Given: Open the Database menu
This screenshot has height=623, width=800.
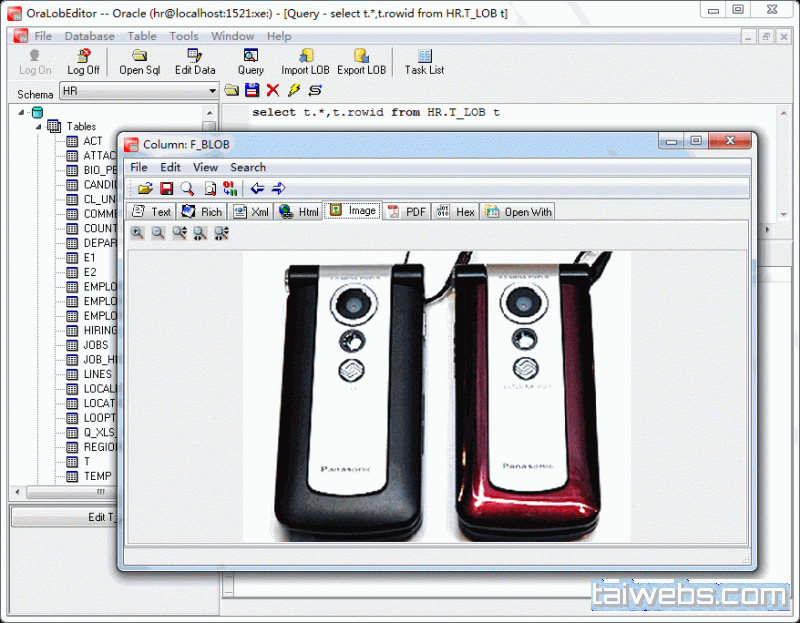Looking at the screenshot, I should 89,36.
